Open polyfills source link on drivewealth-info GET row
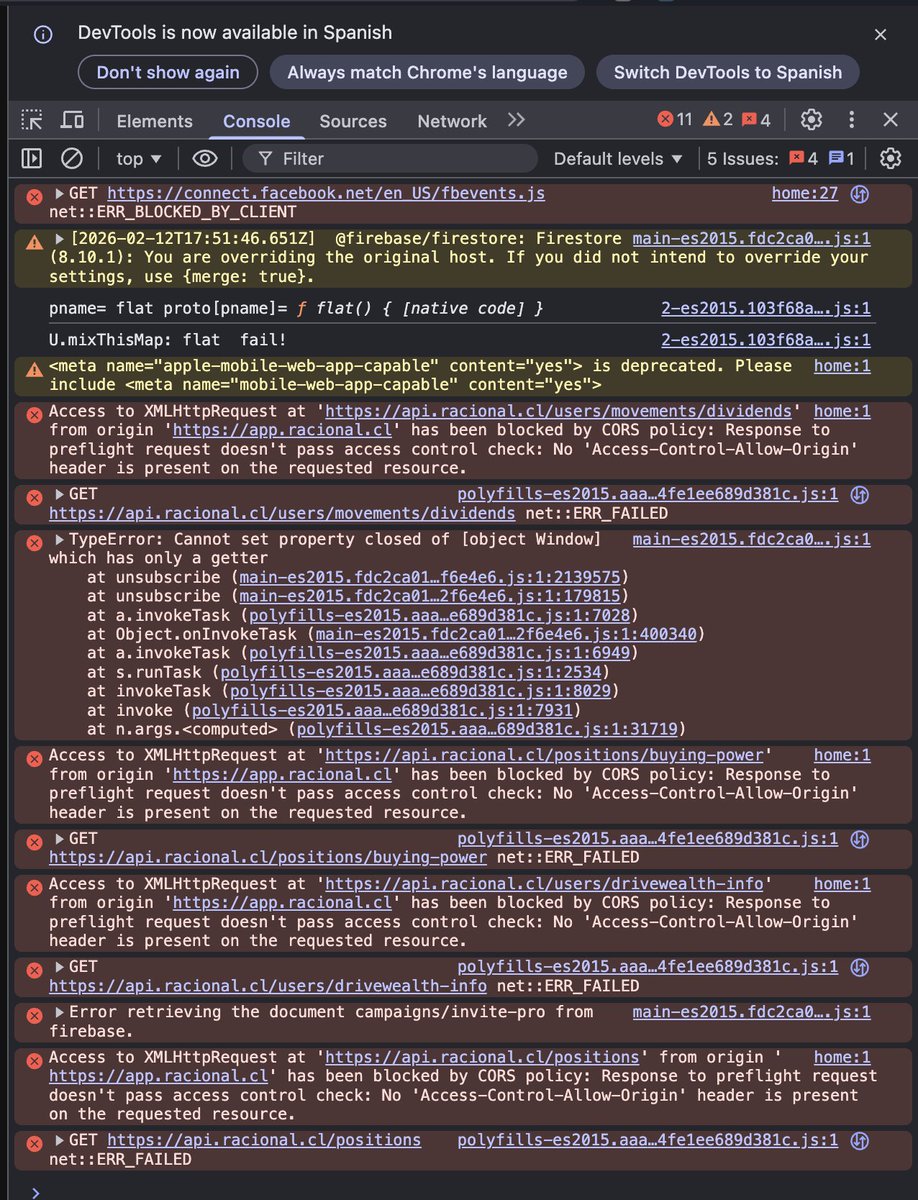Screen dimensions: 918x1200 click(648, 967)
